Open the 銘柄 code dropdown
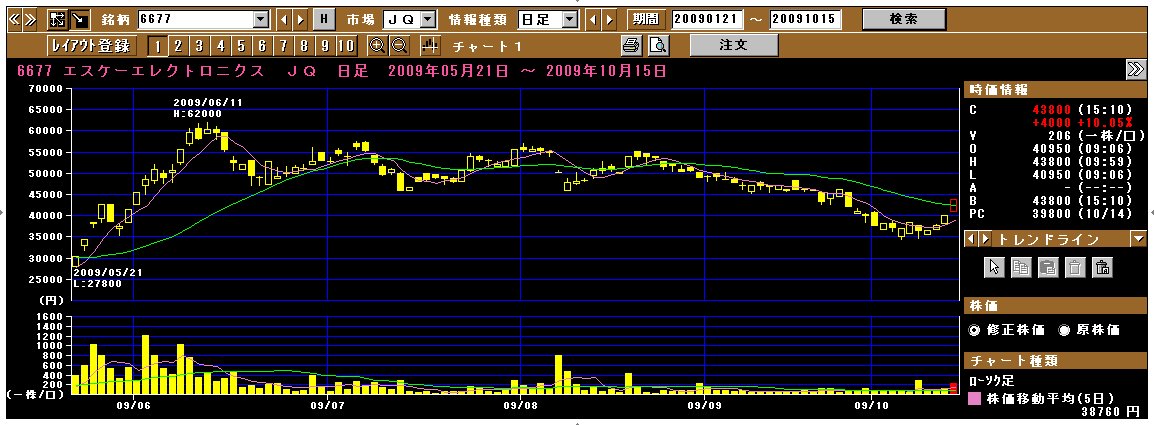 (x=261, y=20)
